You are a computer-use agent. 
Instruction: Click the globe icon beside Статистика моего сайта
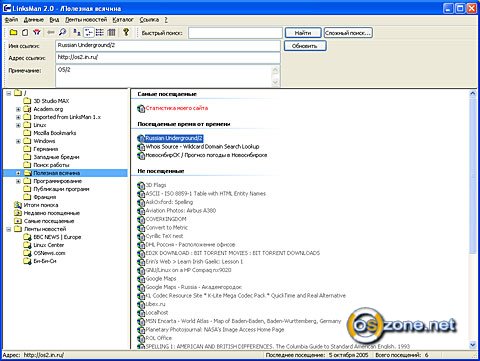141,108
